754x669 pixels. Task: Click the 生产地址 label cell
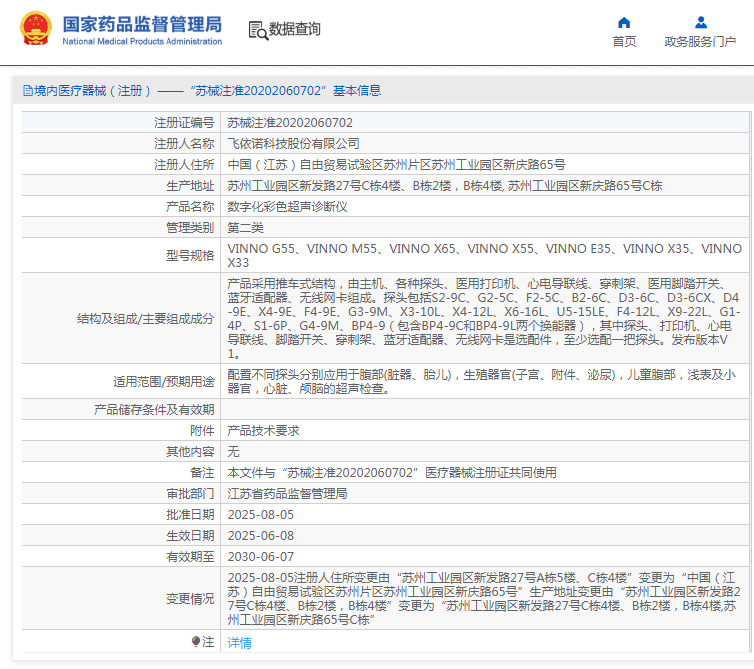[121, 186]
